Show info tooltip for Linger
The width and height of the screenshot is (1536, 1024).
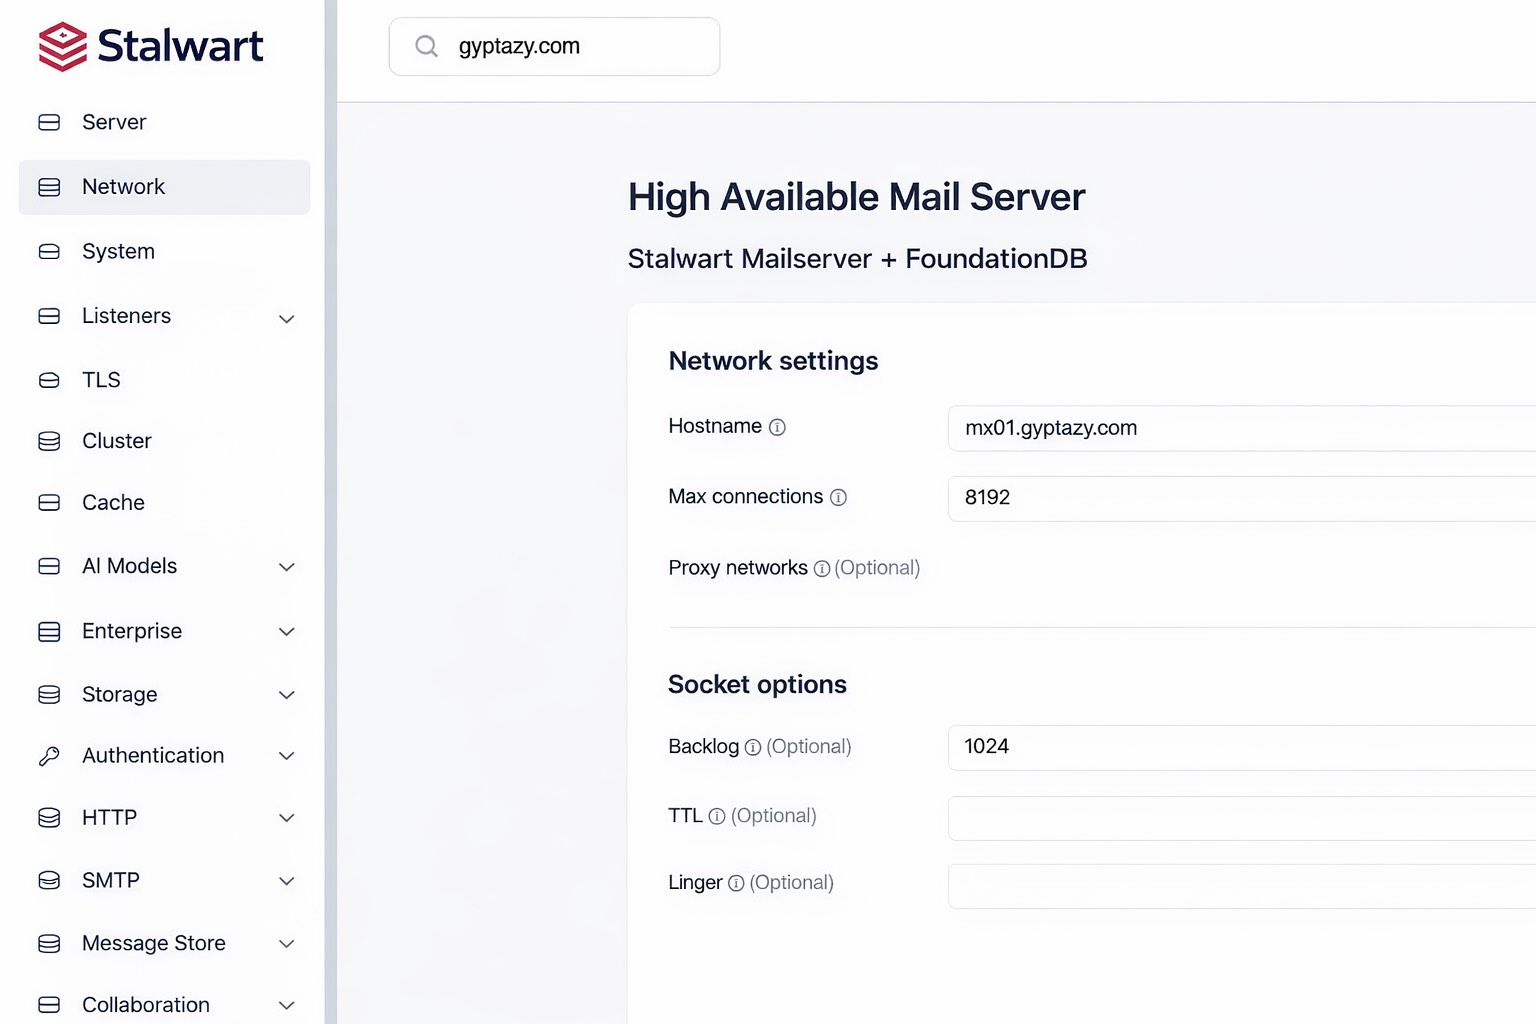[x=736, y=883]
